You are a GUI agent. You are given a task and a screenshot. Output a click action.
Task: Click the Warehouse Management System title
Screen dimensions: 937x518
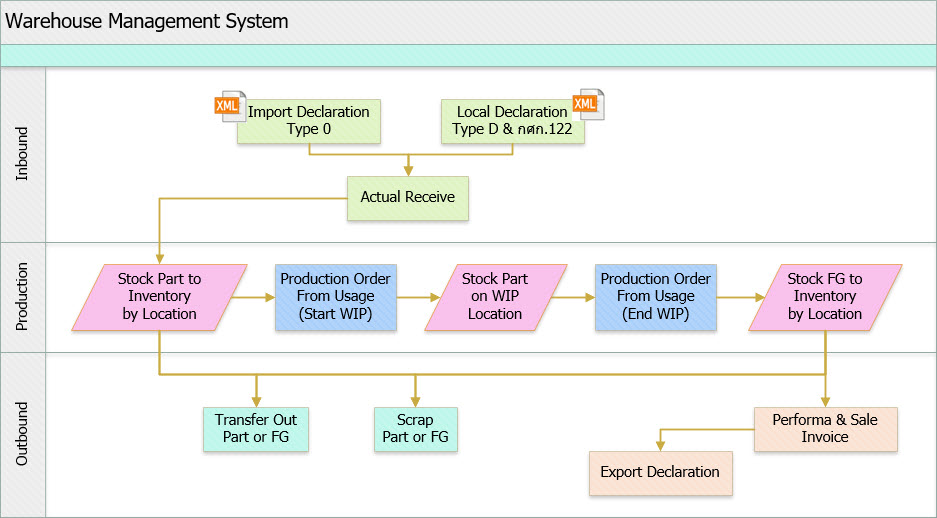147,21
